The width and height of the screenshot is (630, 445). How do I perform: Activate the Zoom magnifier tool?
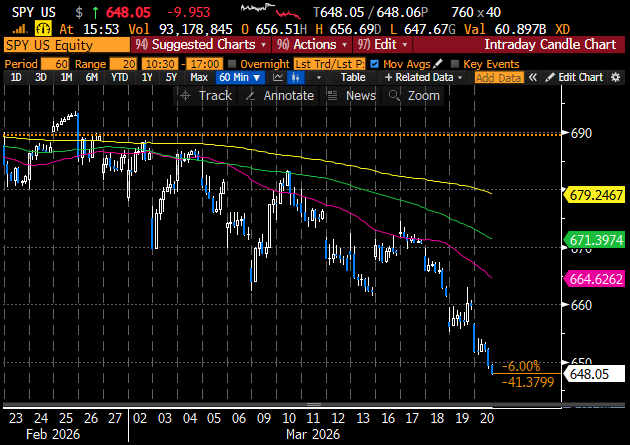pos(414,96)
